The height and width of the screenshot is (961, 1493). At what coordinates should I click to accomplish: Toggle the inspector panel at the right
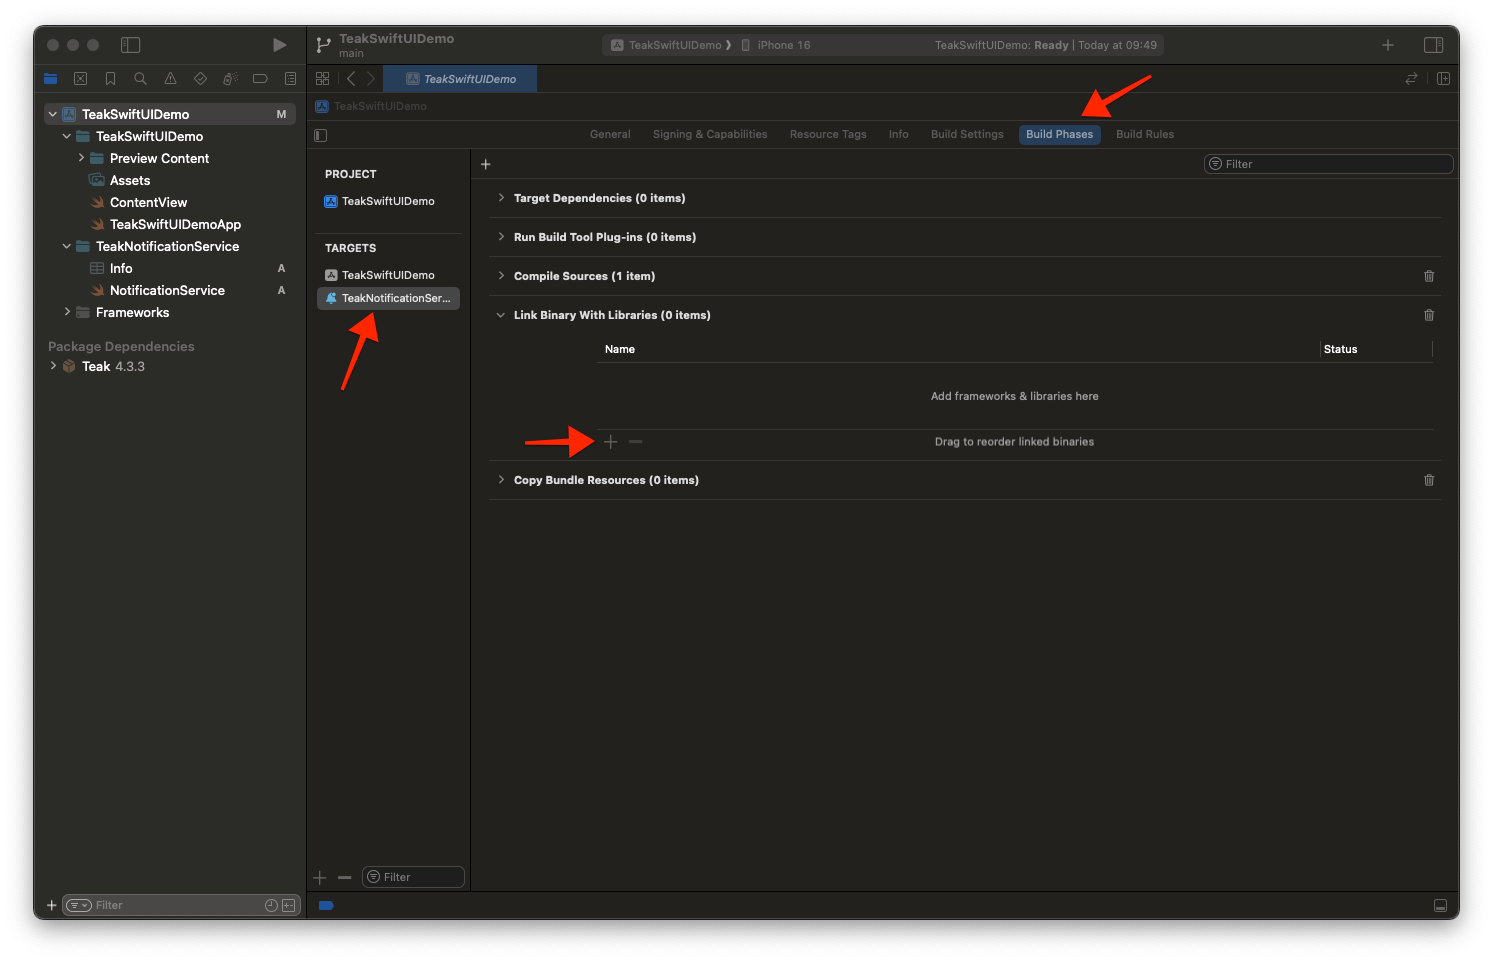(x=1433, y=45)
